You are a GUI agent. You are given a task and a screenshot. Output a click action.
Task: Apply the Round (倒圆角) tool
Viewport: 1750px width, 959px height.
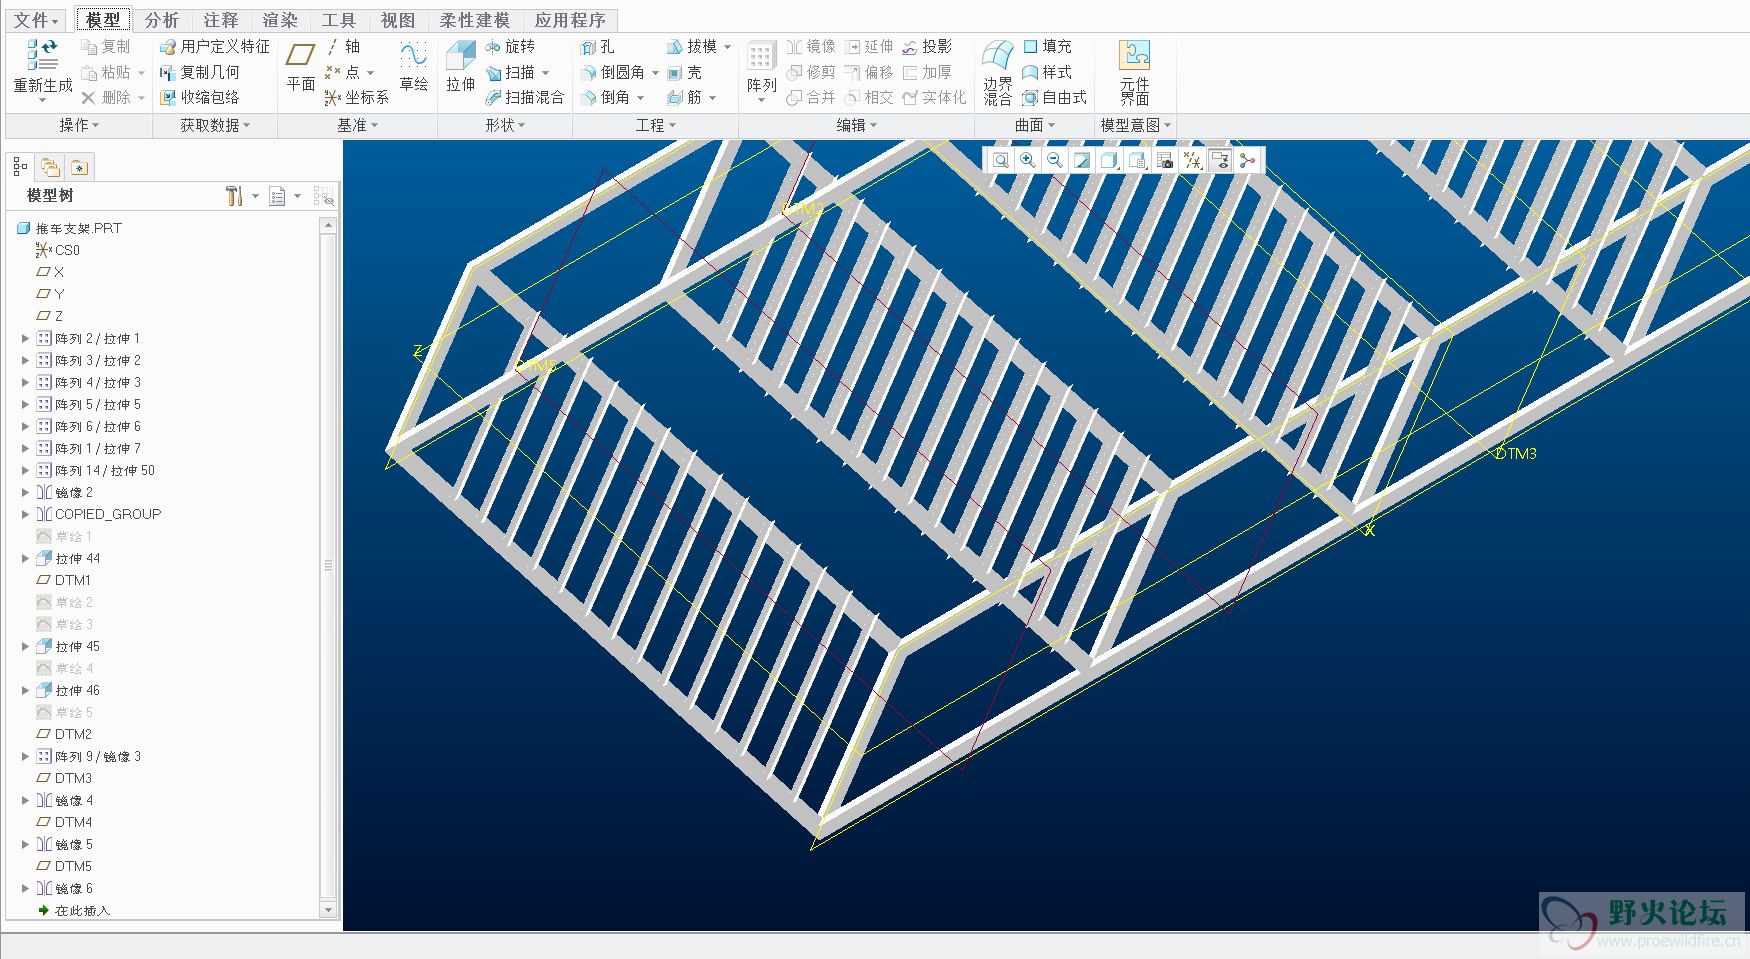tap(614, 72)
